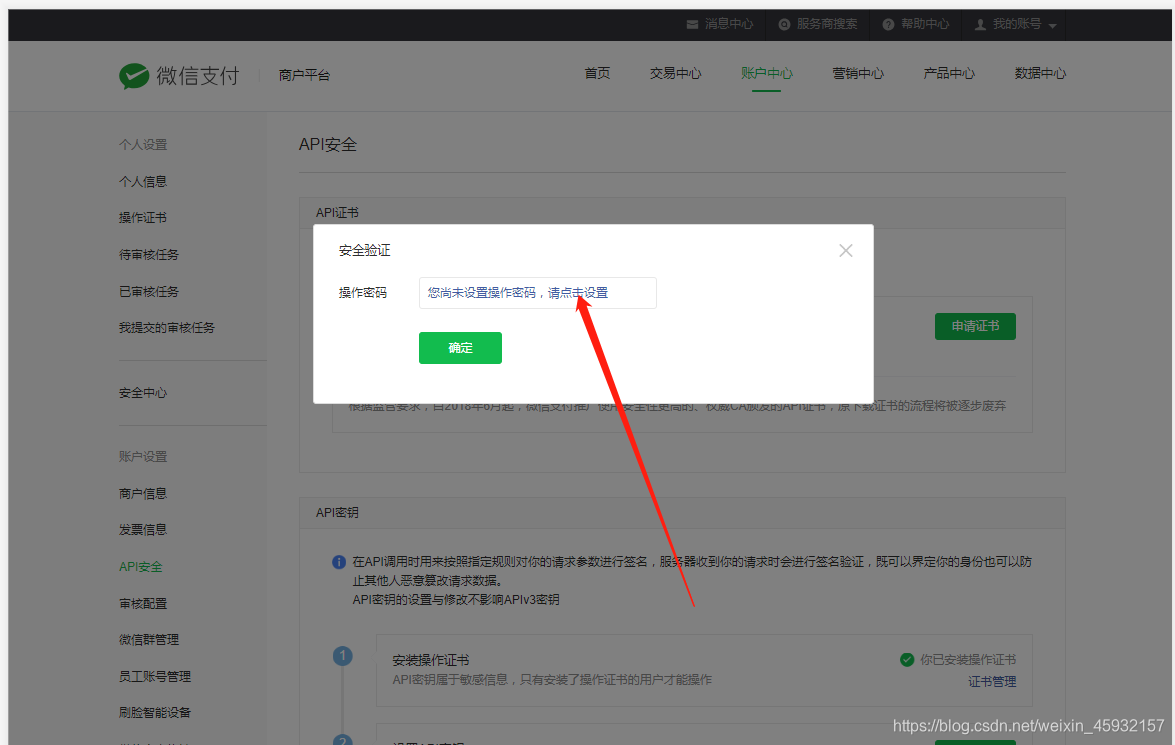The image size is (1175, 745).
Task: Click the API安全 page heading
Action: click(x=327, y=145)
